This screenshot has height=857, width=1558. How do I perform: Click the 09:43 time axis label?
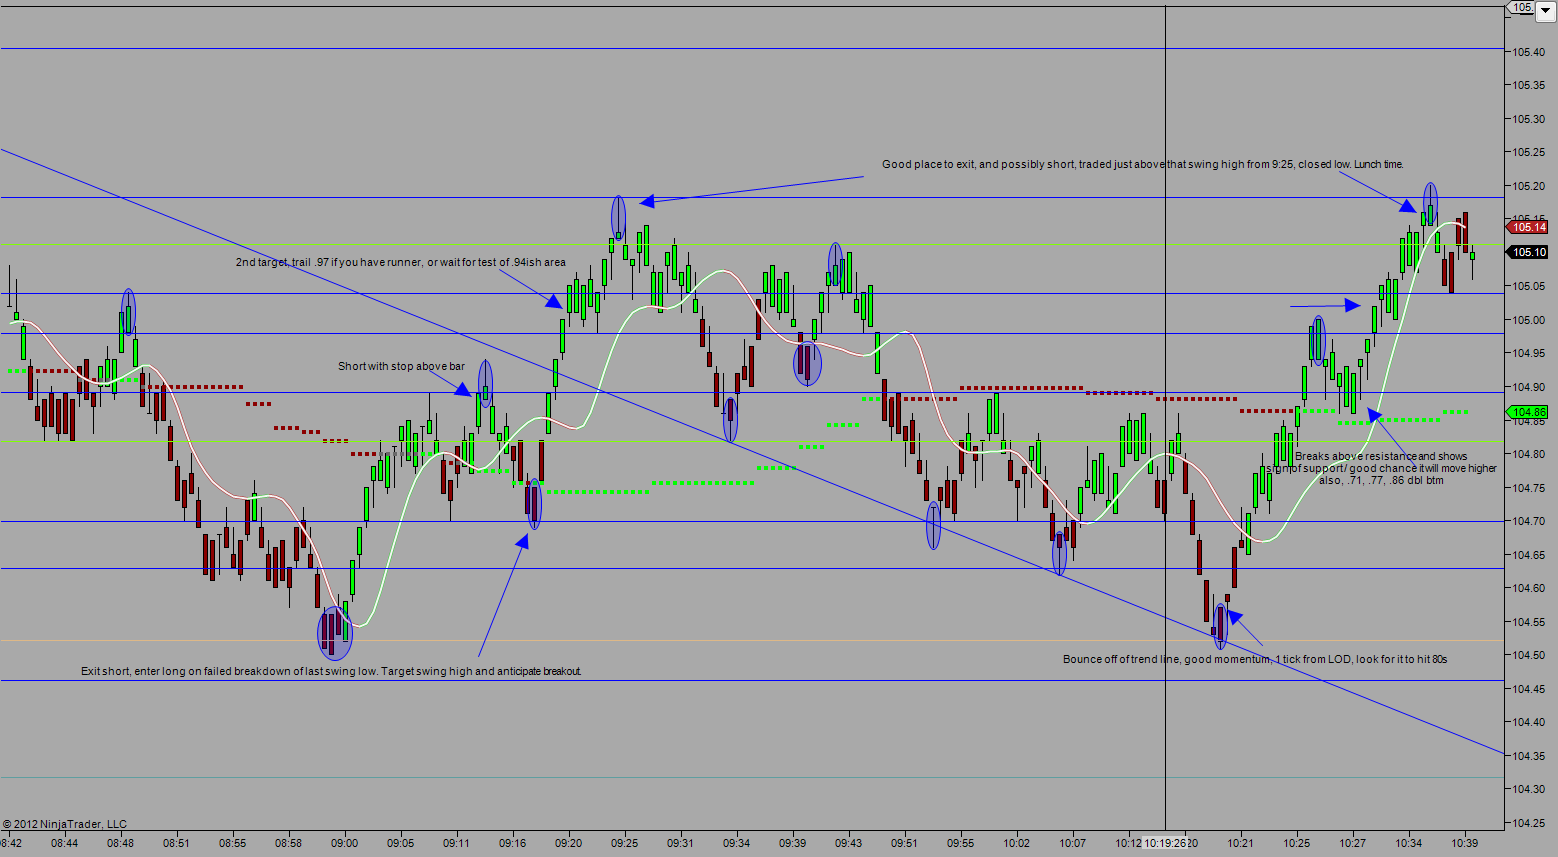pos(849,843)
